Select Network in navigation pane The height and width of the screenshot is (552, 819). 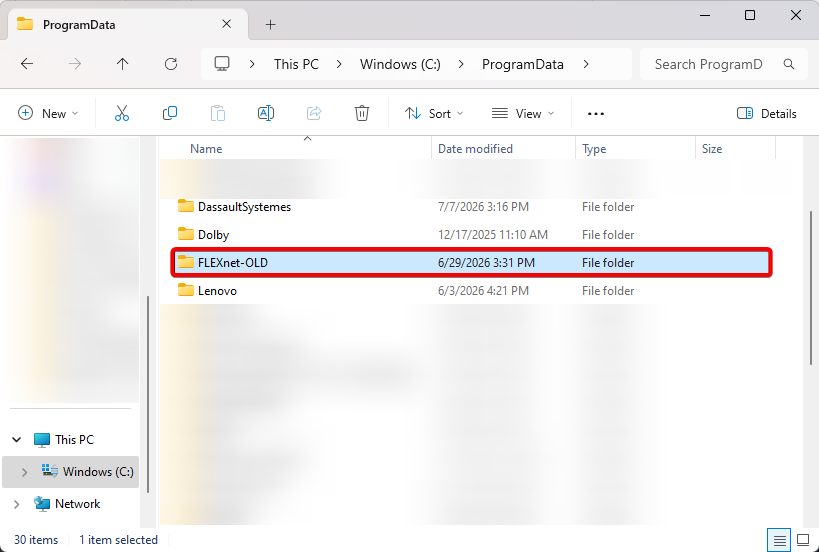(x=77, y=504)
